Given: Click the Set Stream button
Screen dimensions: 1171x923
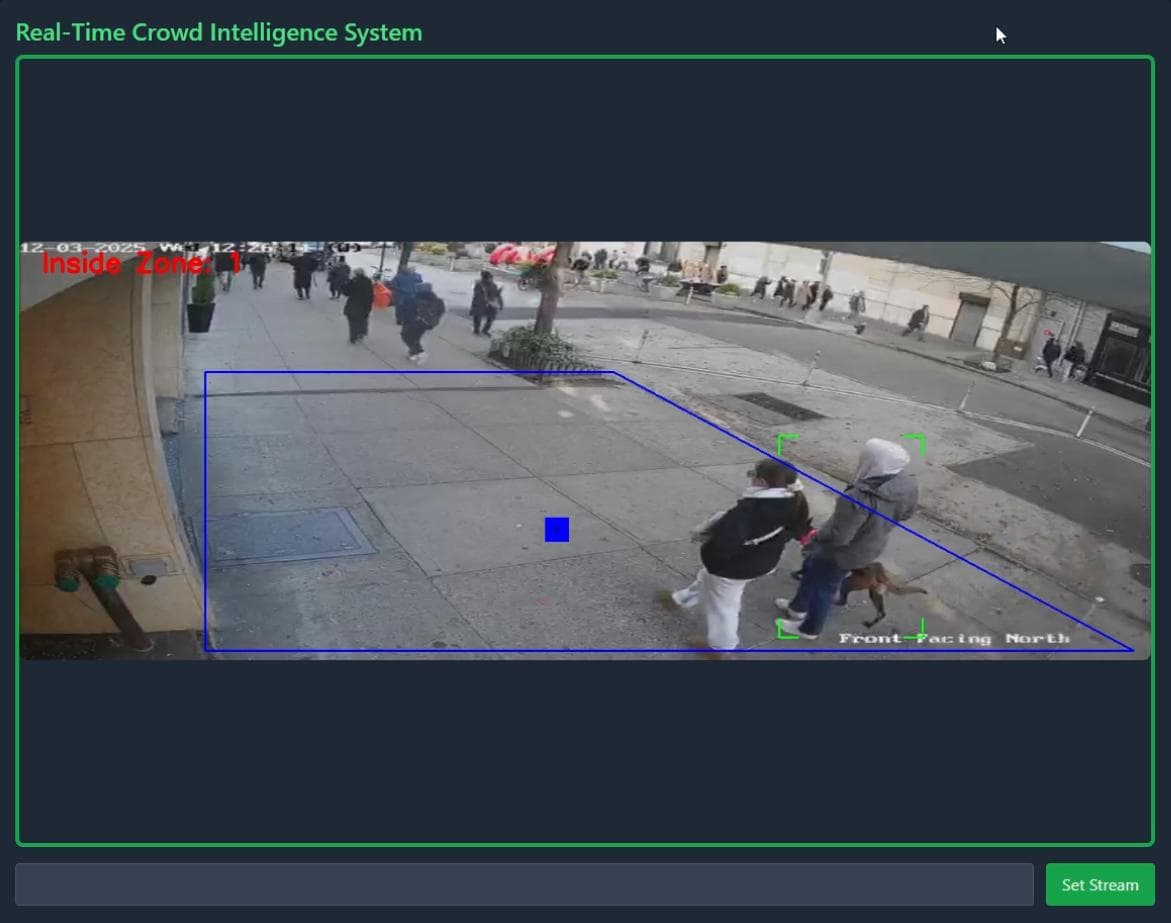Looking at the screenshot, I should click(x=1099, y=884).
